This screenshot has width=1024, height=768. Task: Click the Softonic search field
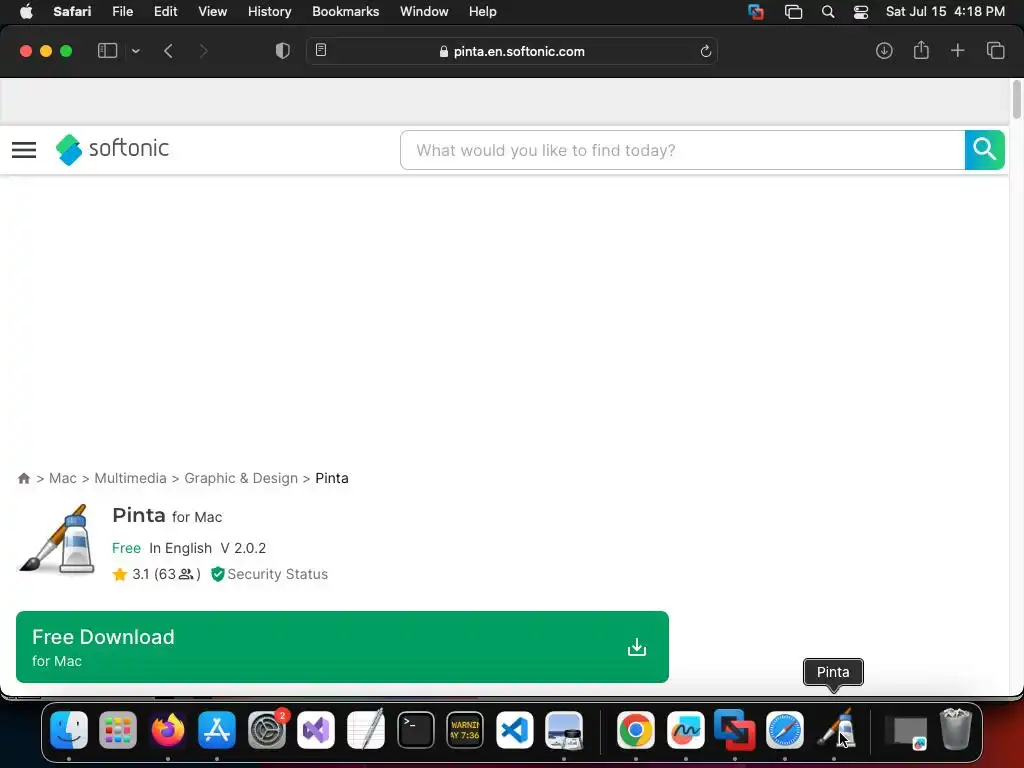click(x=682, y=150)
